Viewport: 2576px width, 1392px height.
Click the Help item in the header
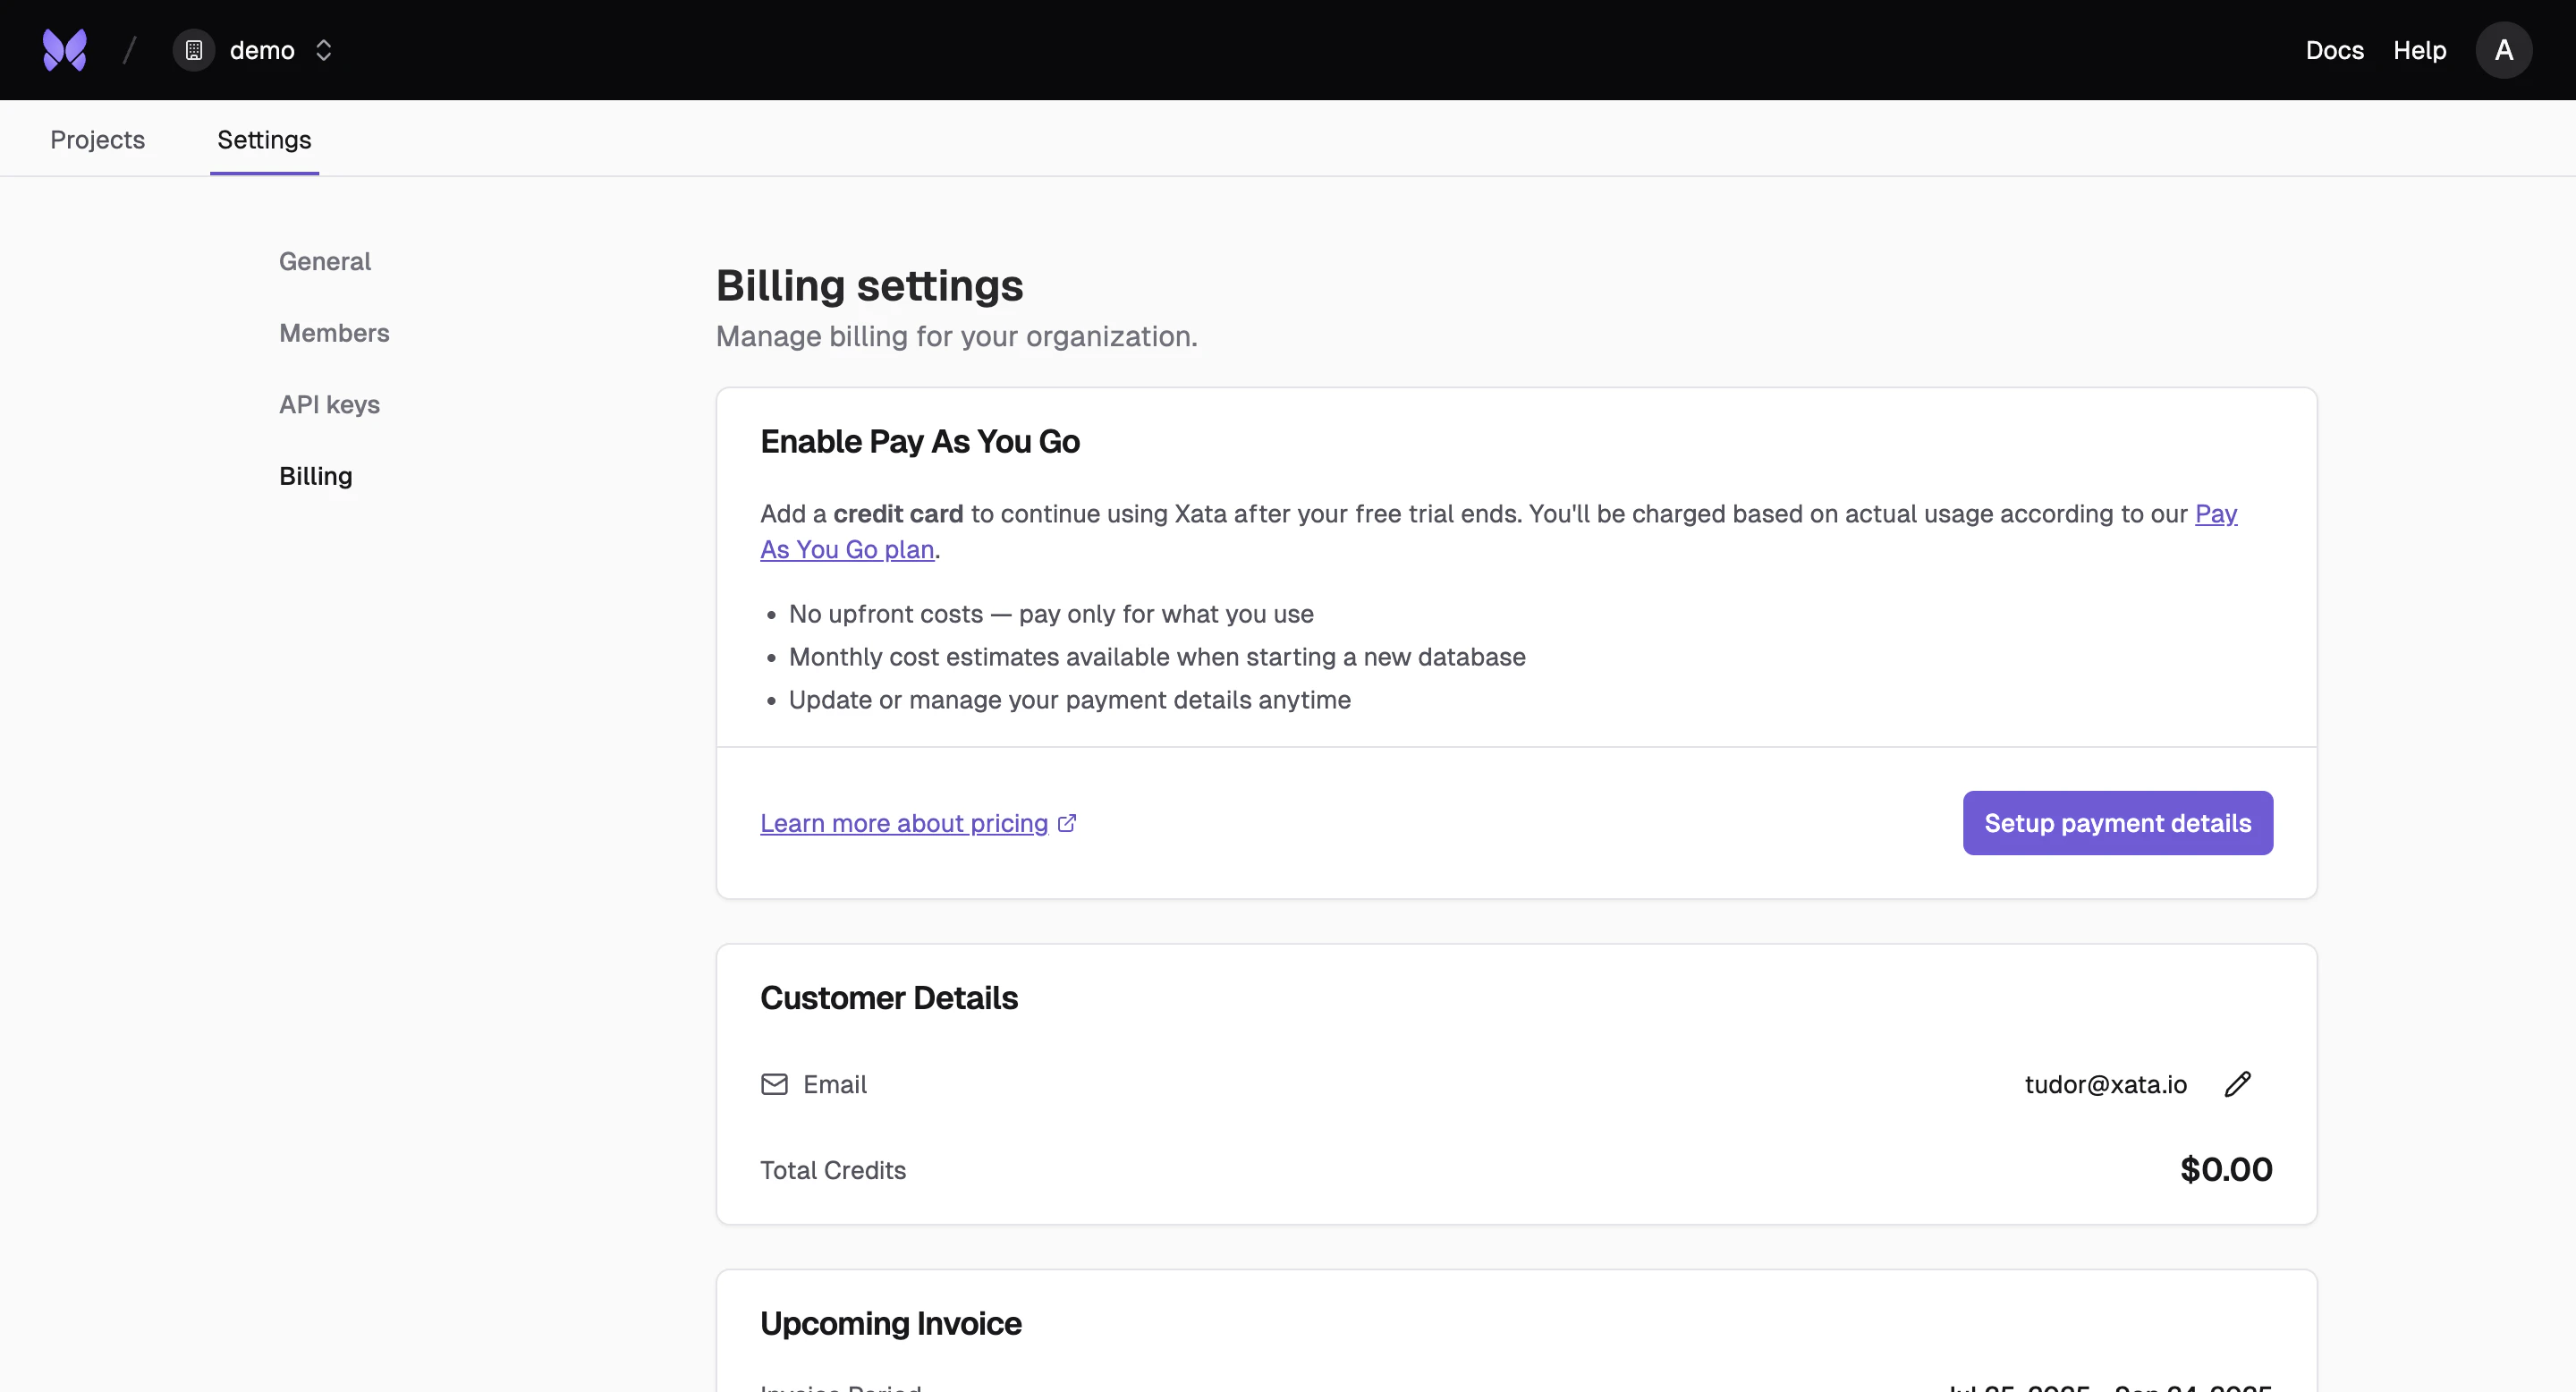(2419, 50)
